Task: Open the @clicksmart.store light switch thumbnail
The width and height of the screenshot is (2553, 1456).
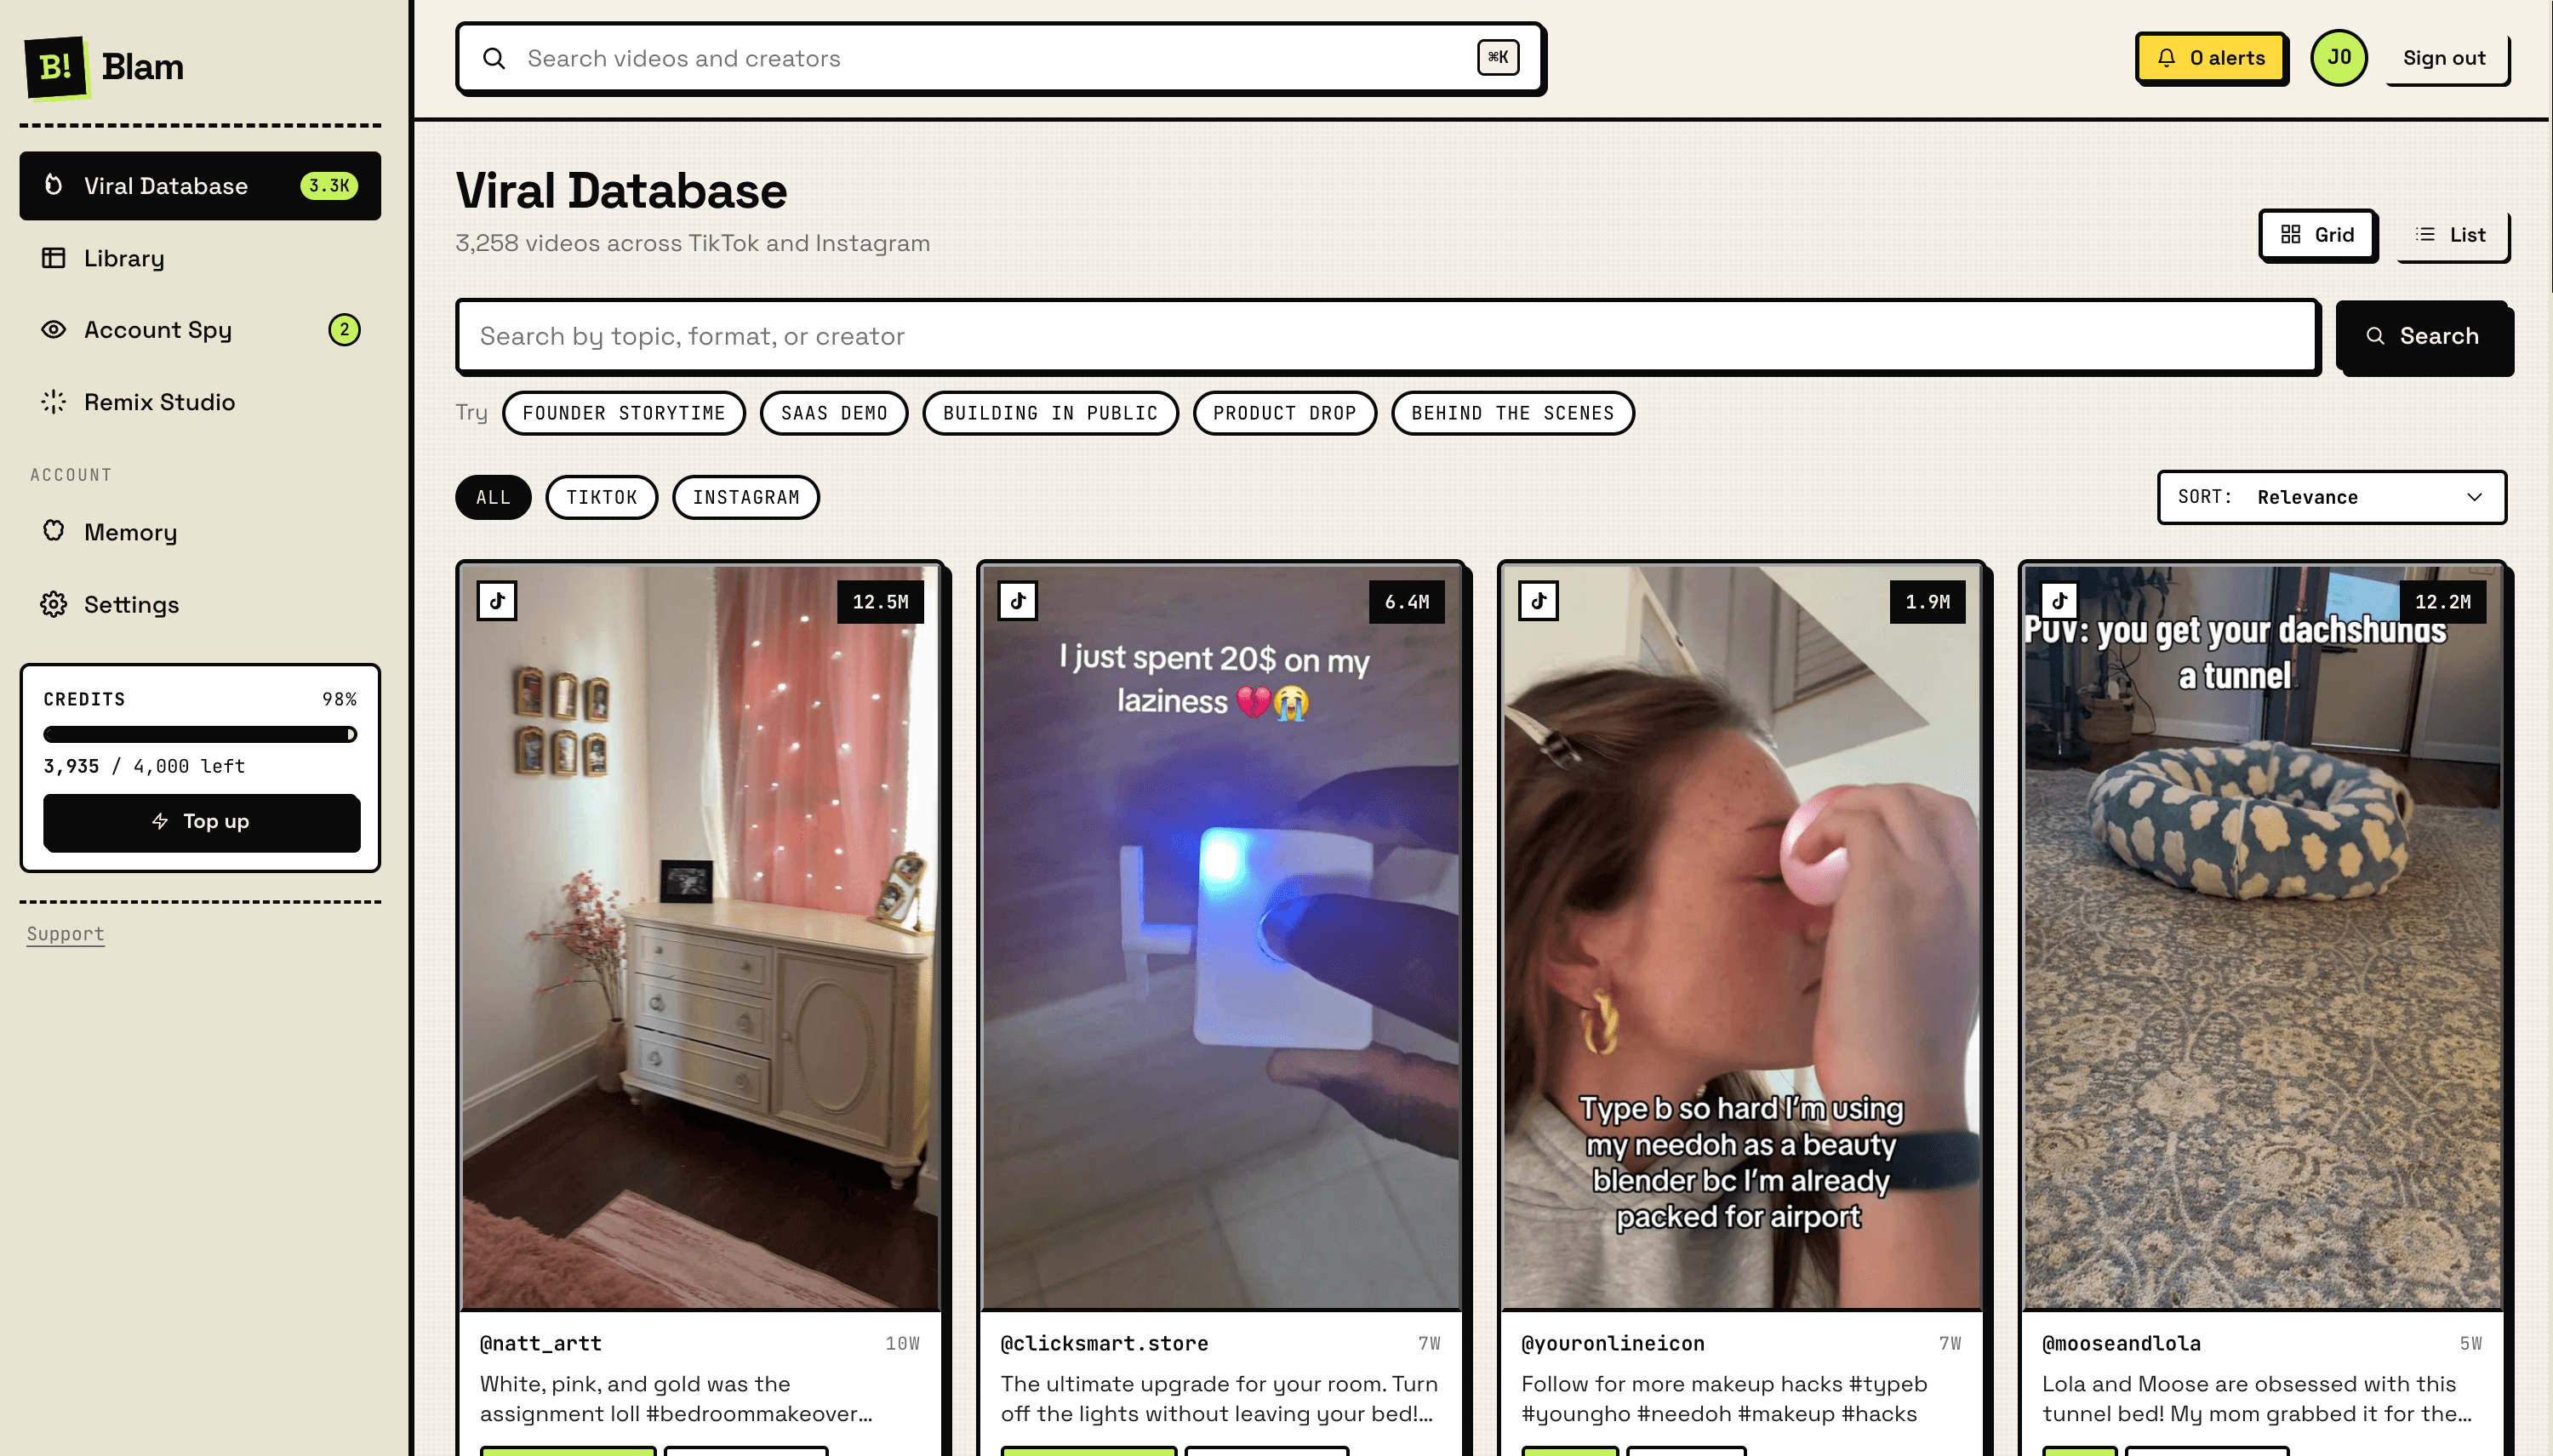Action: [x=1221, y=938]
